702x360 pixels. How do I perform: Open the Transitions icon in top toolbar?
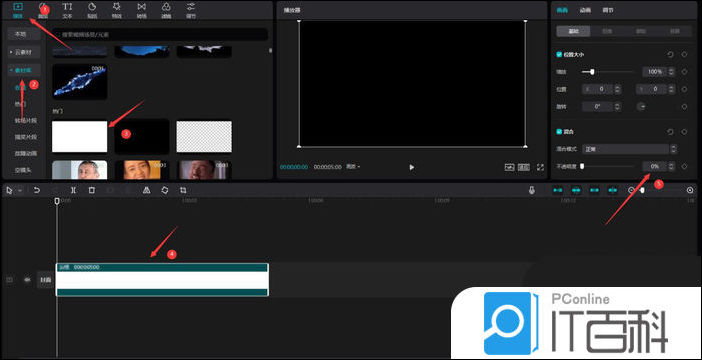141,10
